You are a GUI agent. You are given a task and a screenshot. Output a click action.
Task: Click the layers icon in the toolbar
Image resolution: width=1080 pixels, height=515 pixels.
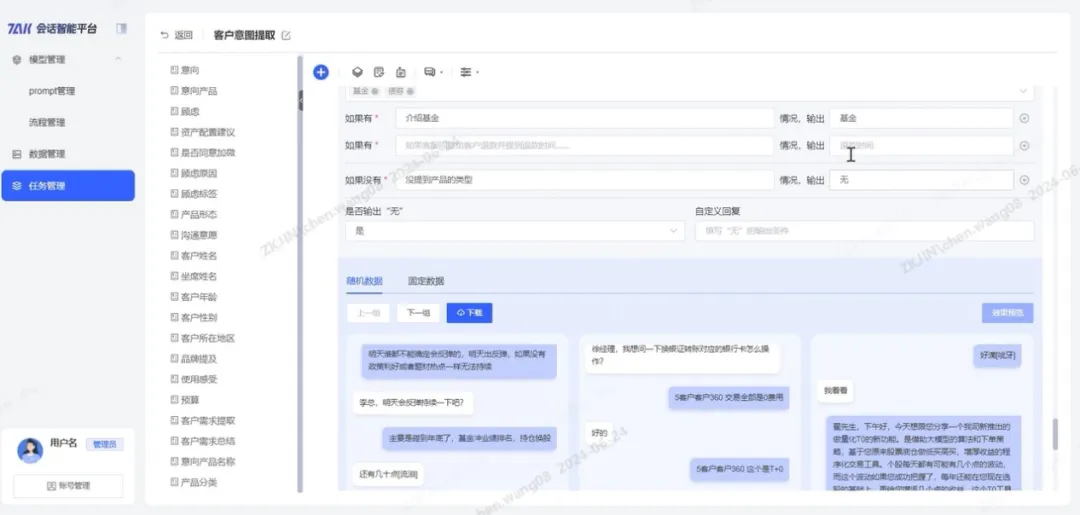click(x=357, y=72)
